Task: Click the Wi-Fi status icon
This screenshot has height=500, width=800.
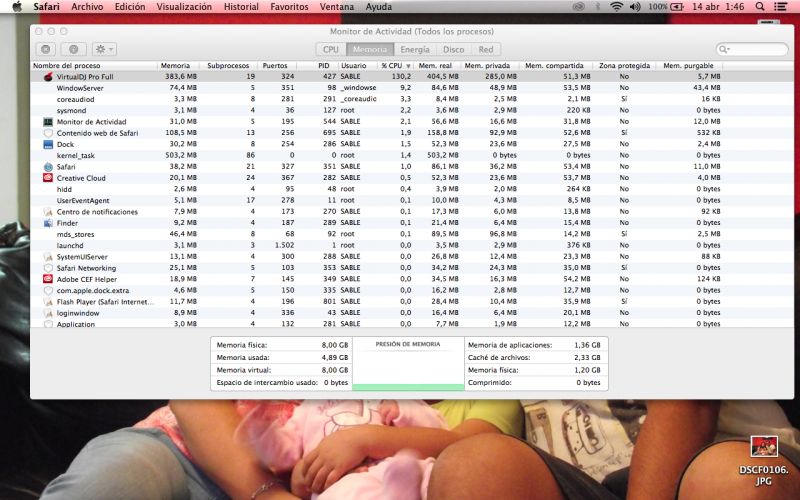Action: 616,7
